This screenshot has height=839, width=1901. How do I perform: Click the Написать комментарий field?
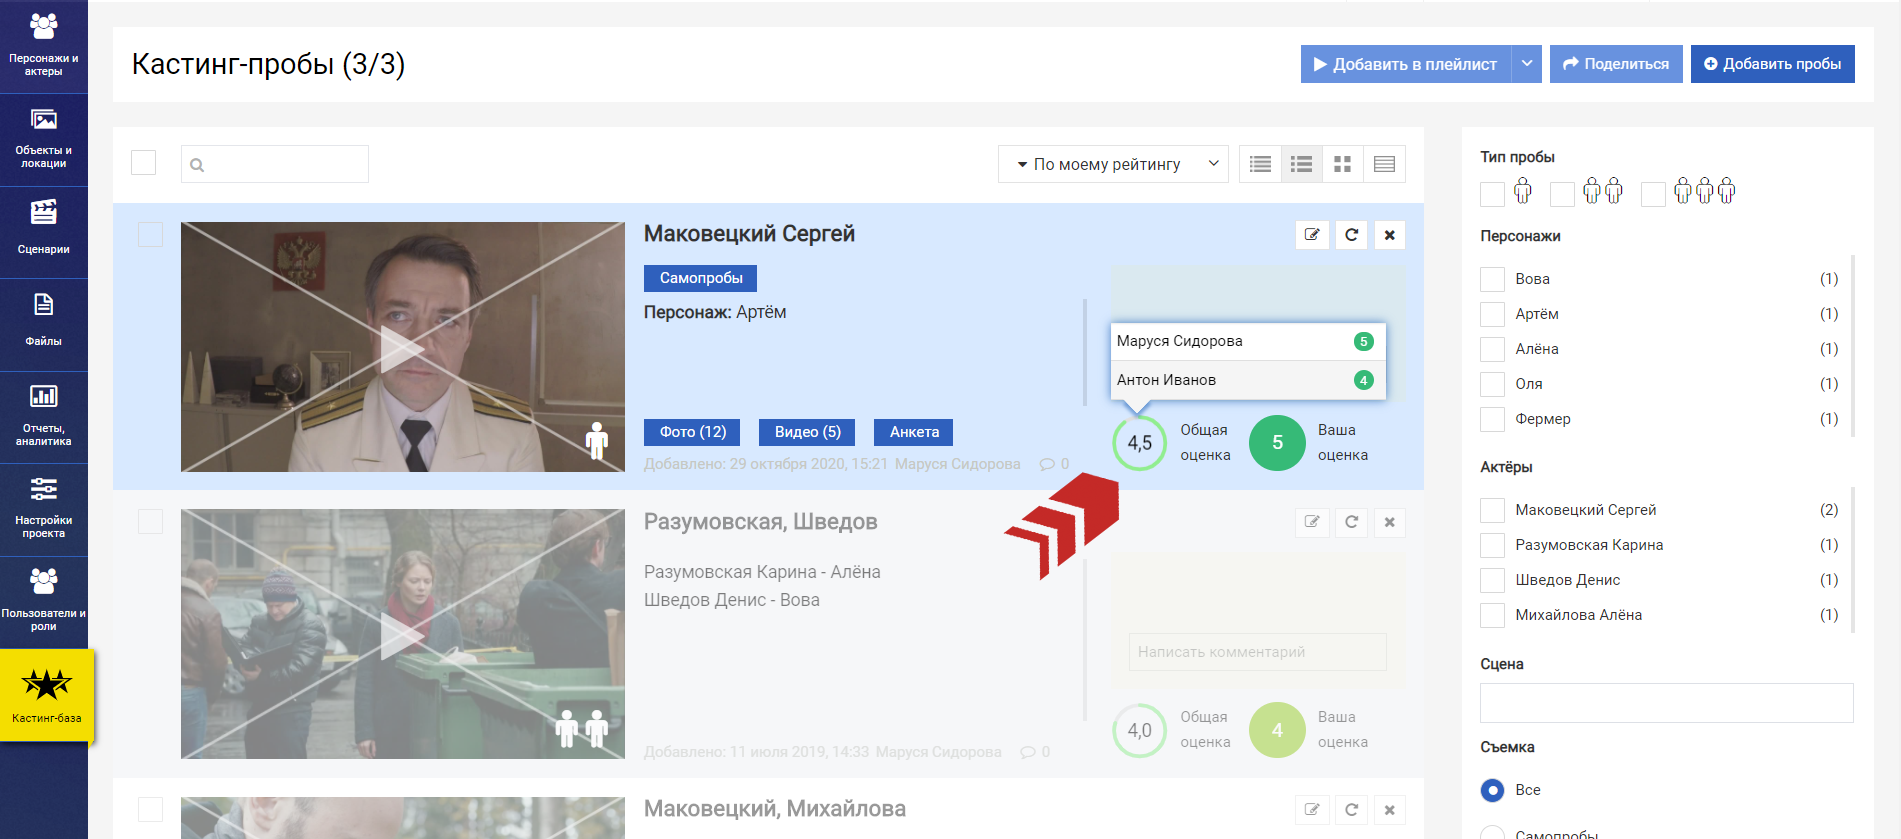pos(1257,652)
